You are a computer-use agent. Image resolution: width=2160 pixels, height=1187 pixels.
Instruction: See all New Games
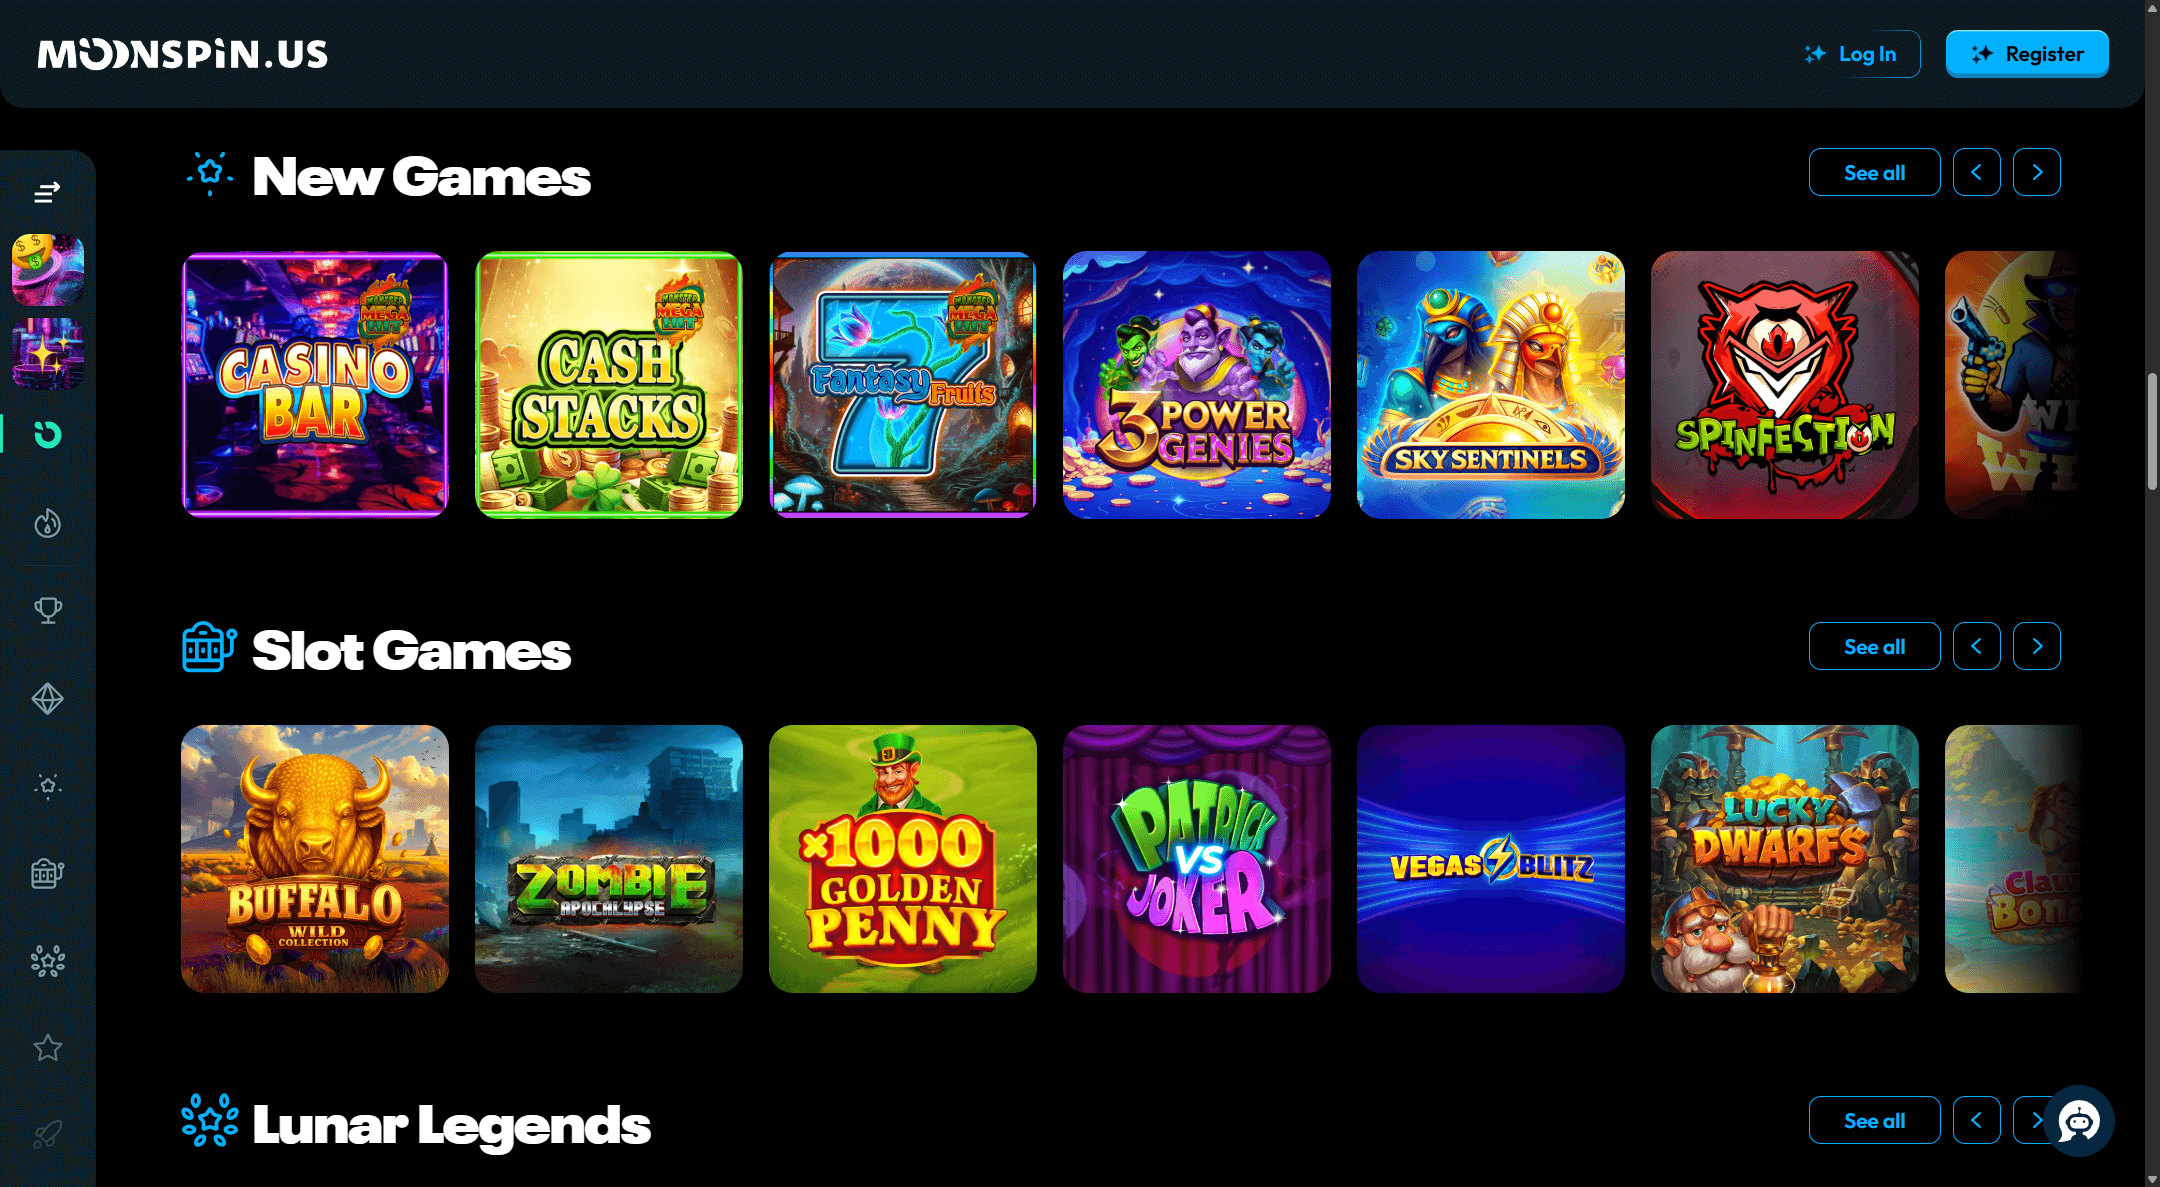pyautogui.click(x=1875, y=172)
